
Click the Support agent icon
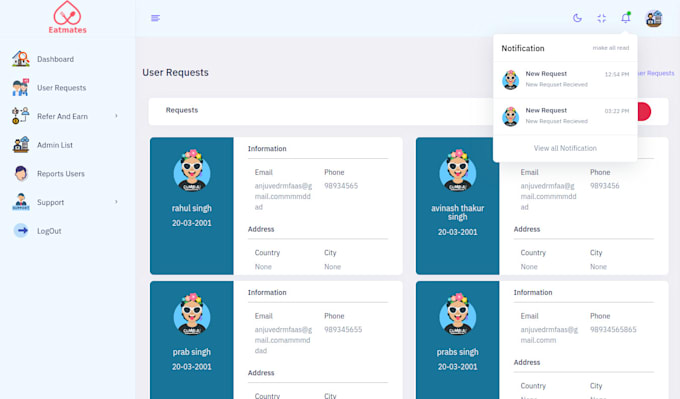(x=21, y=202)
